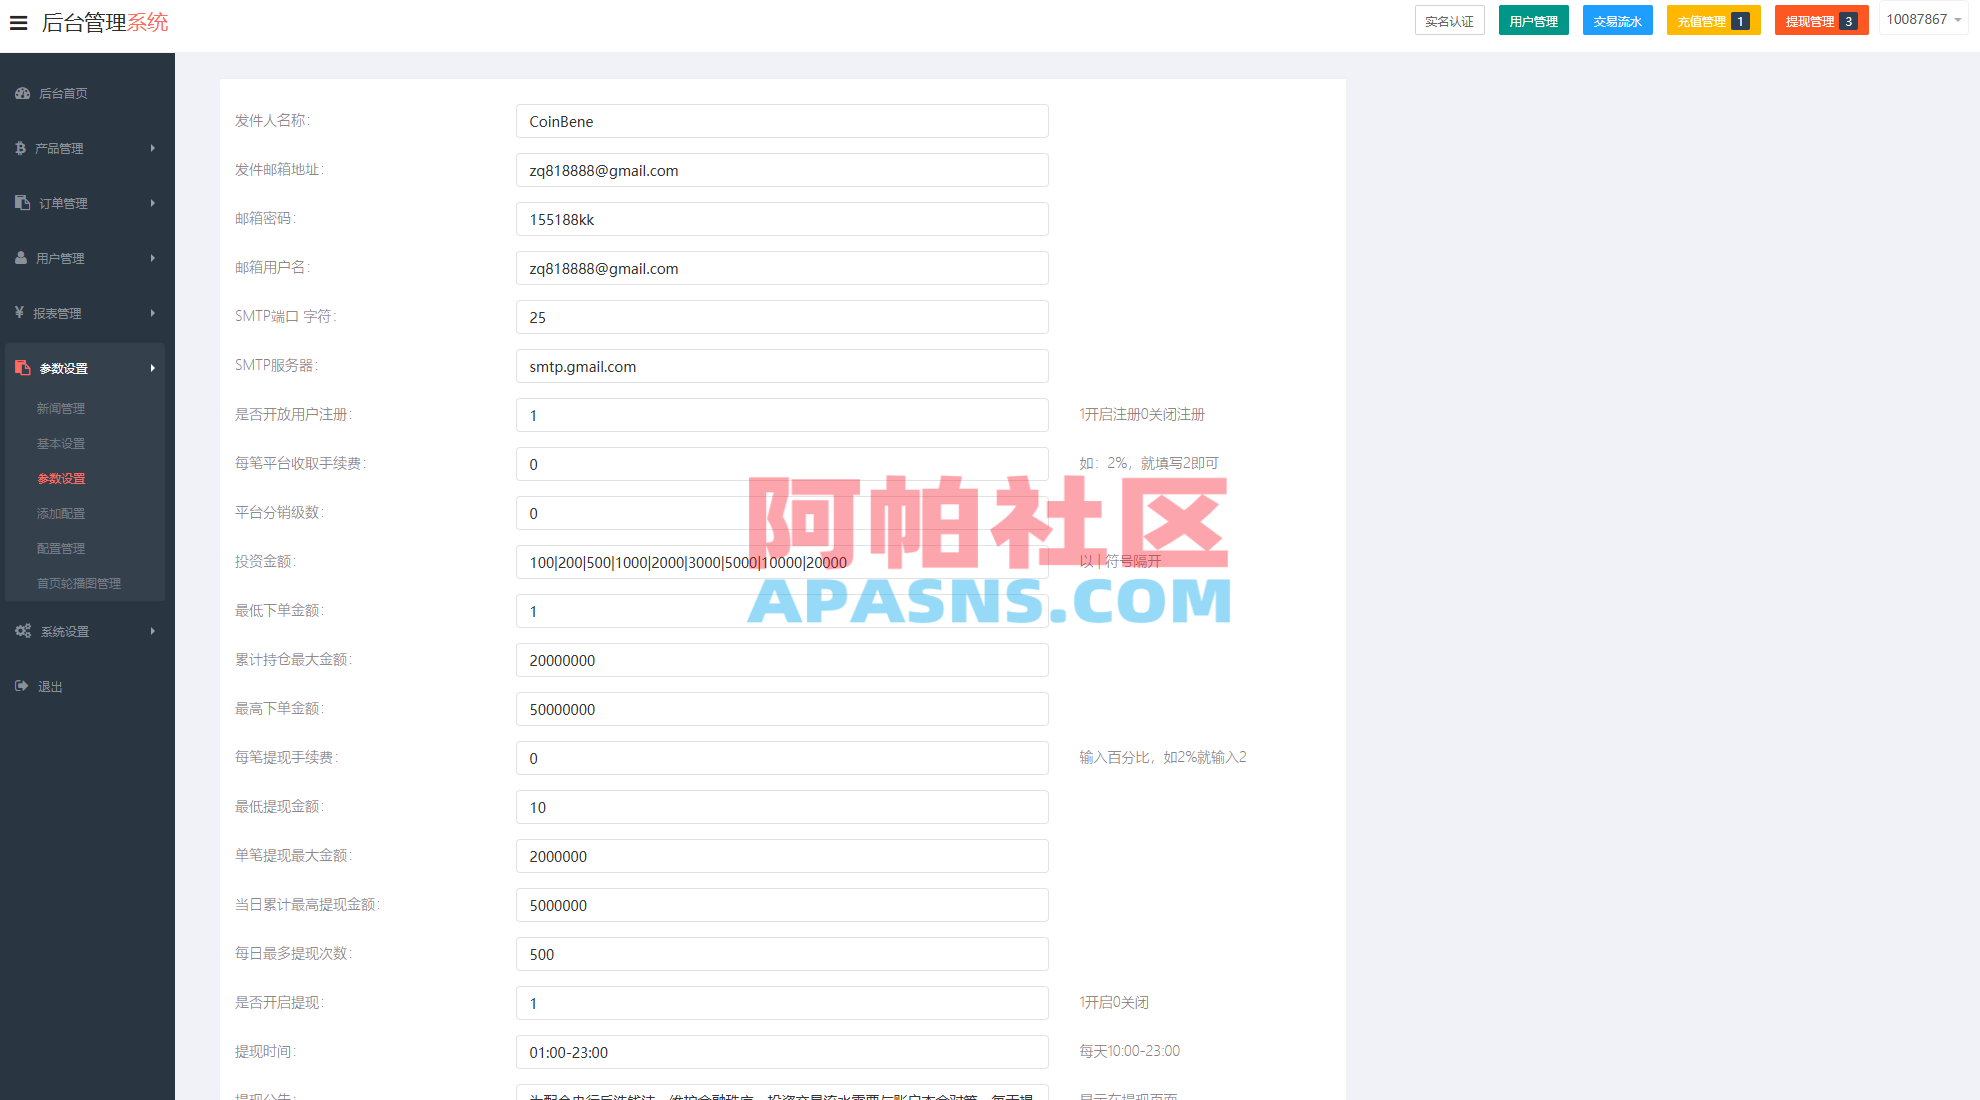The image size is (1980, 1100).
Task: Open the 10087867 account dropdown
Action: tap(1922, 18)
